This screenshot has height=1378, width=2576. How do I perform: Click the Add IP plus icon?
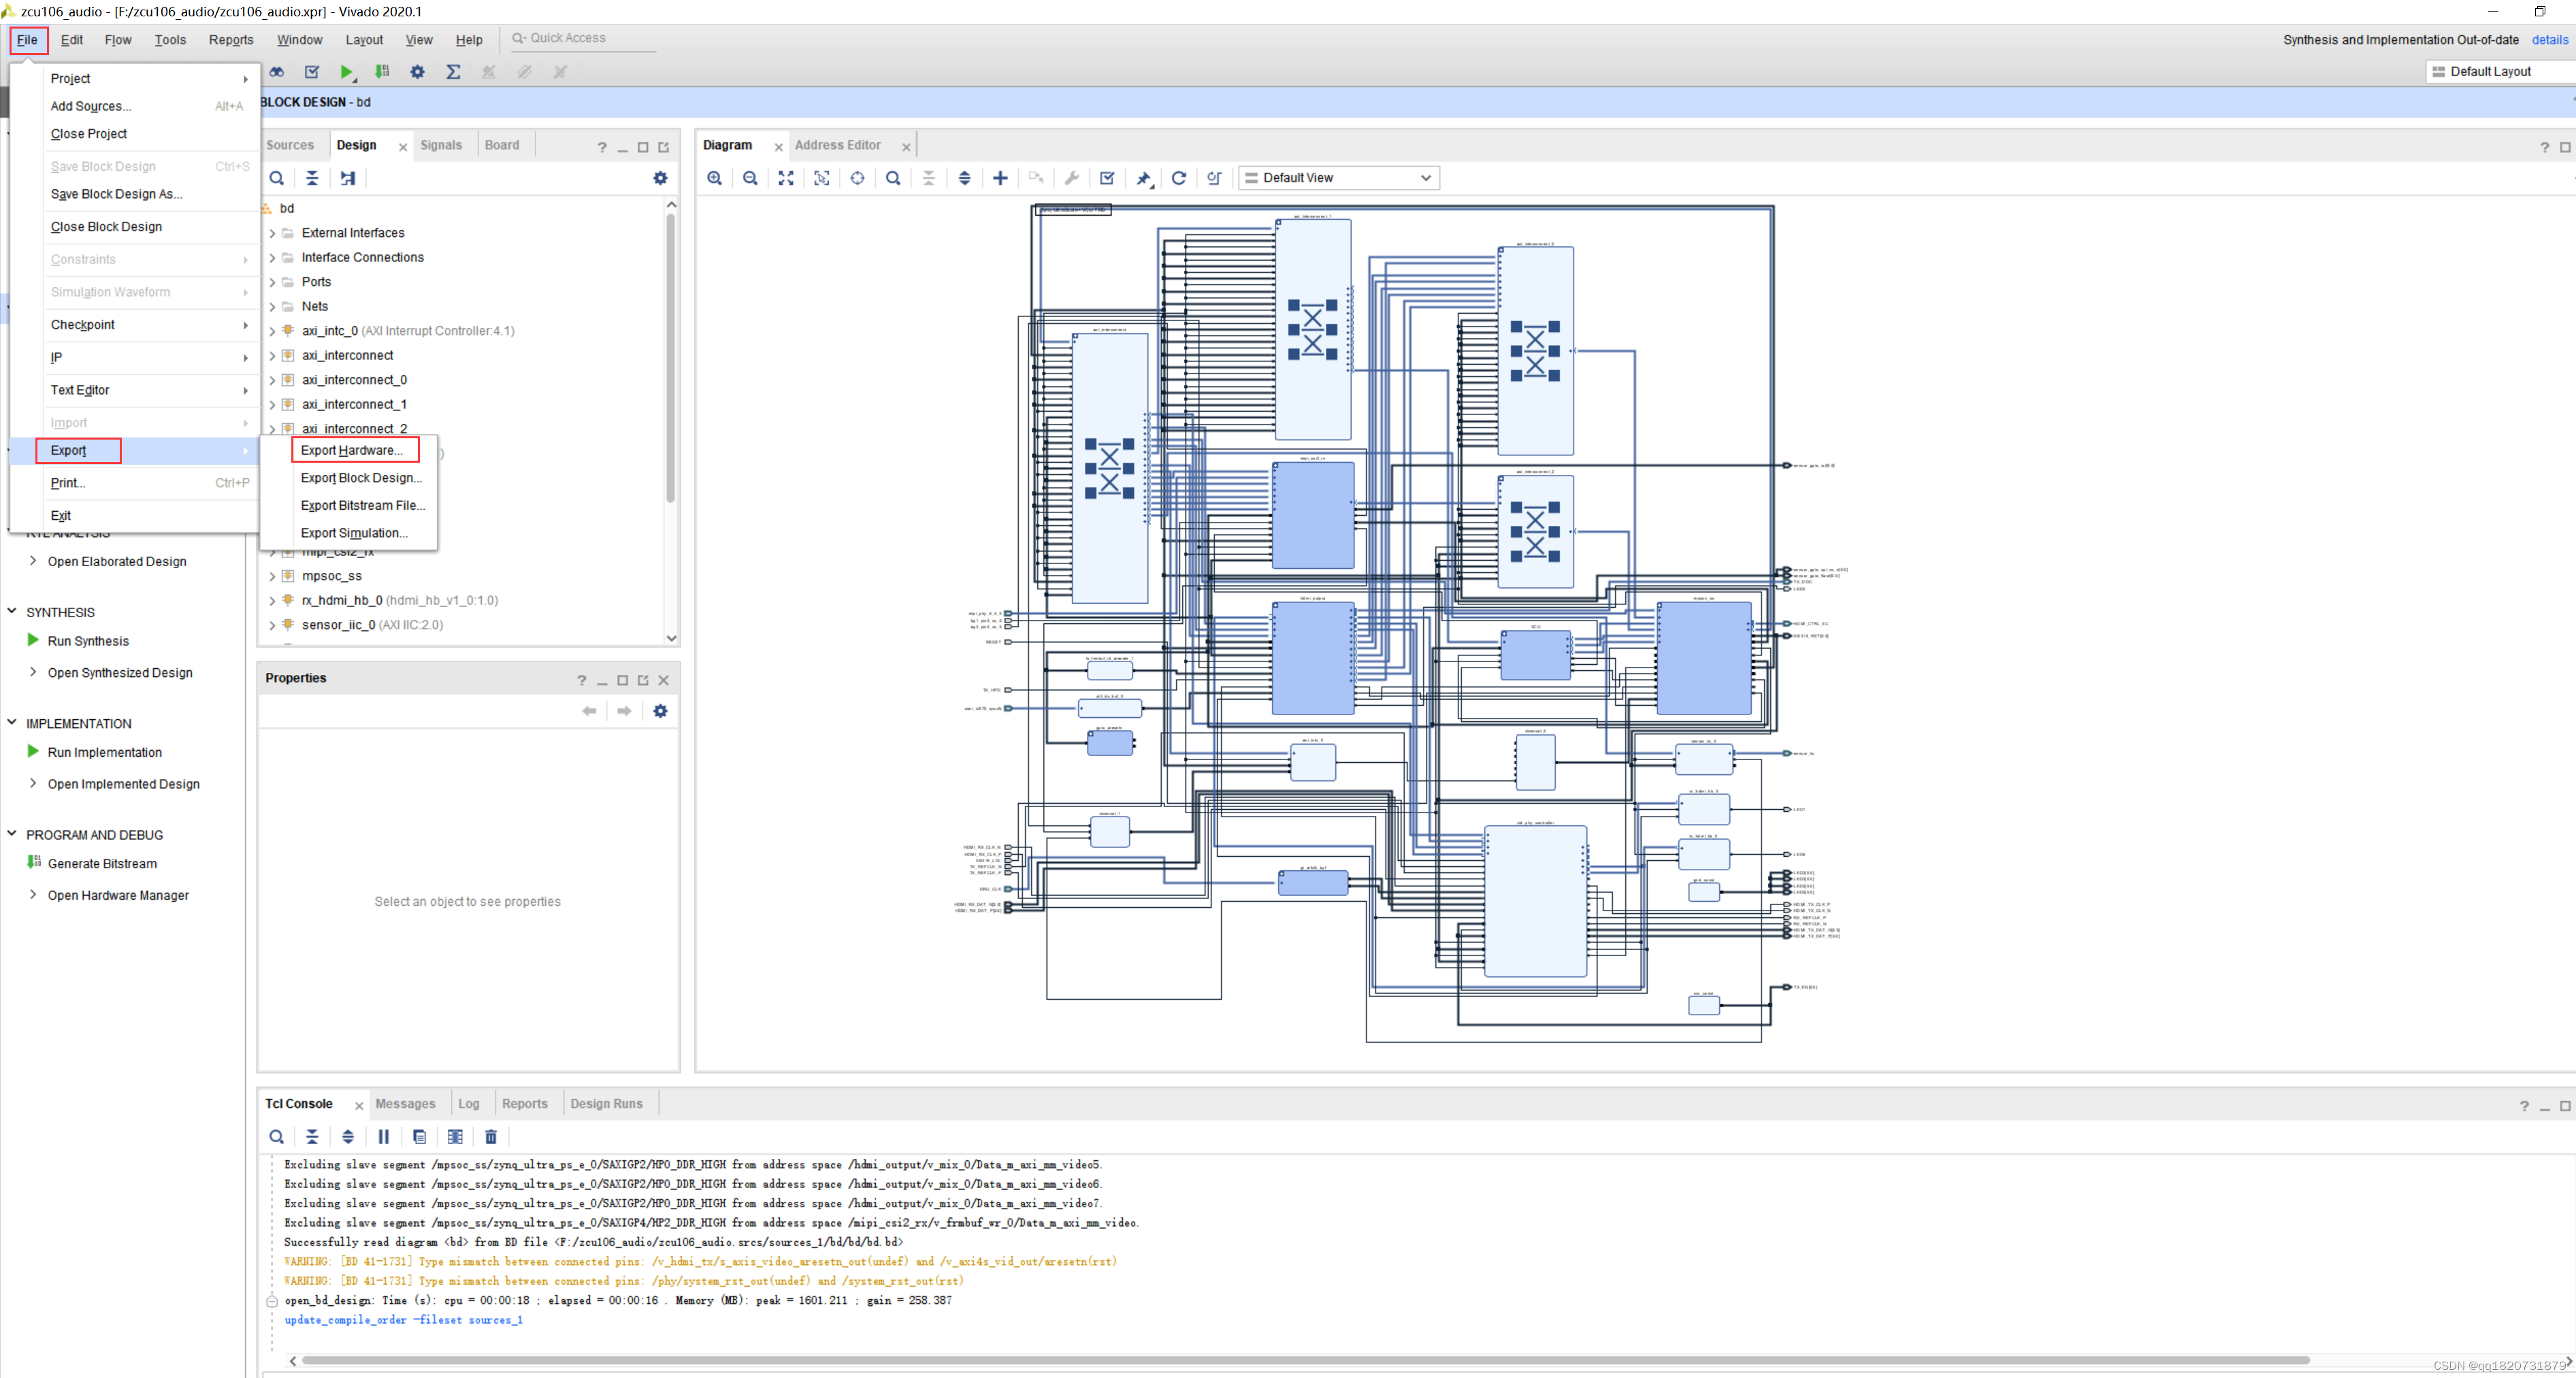click(x=1000, y=178)
